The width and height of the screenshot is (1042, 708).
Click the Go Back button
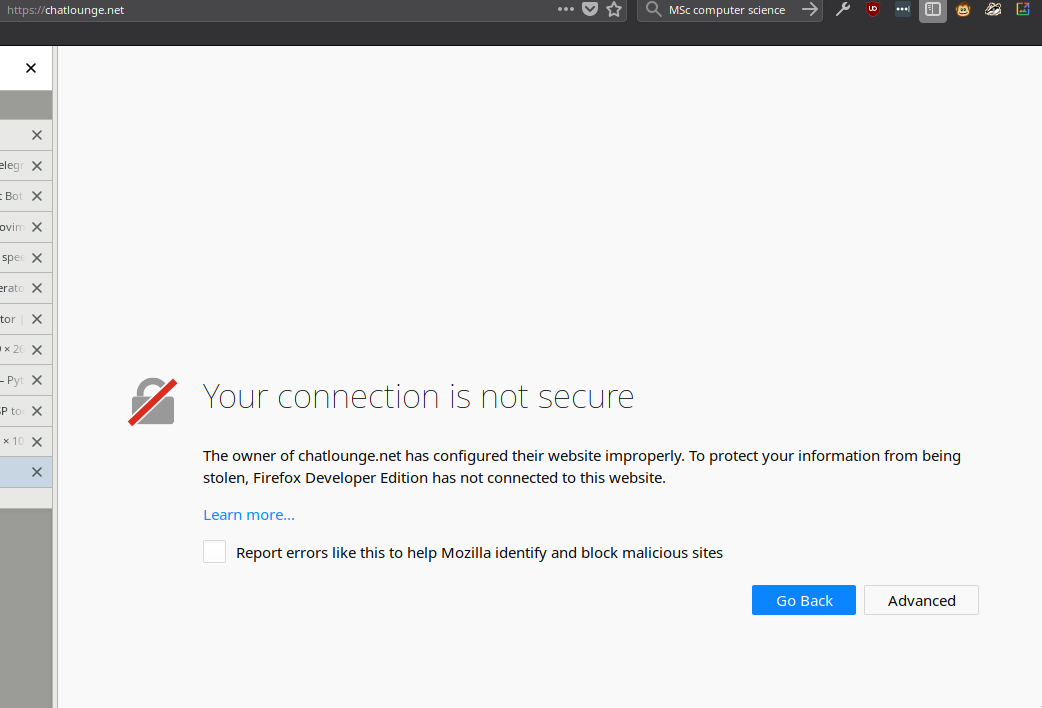tap(804, 600)
